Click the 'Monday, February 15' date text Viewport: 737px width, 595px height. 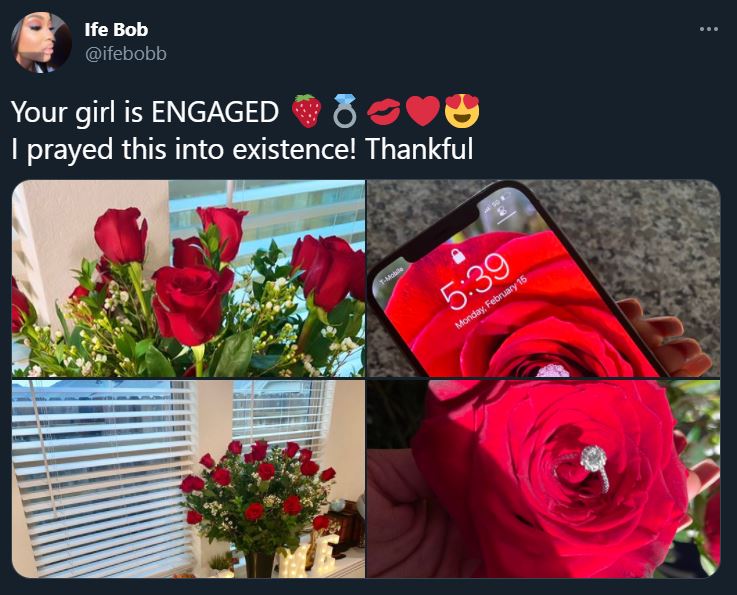click(491, 304)
